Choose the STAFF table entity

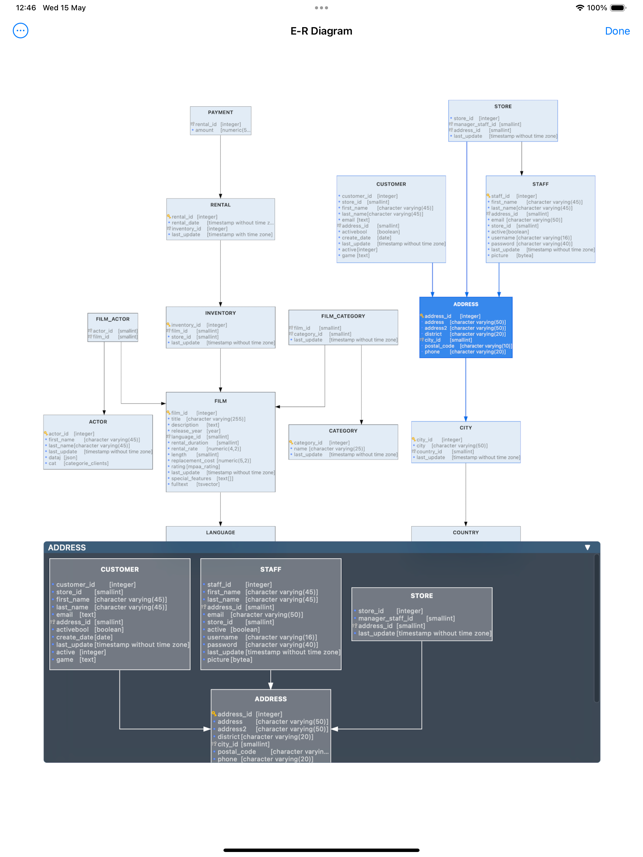[540, 219]
